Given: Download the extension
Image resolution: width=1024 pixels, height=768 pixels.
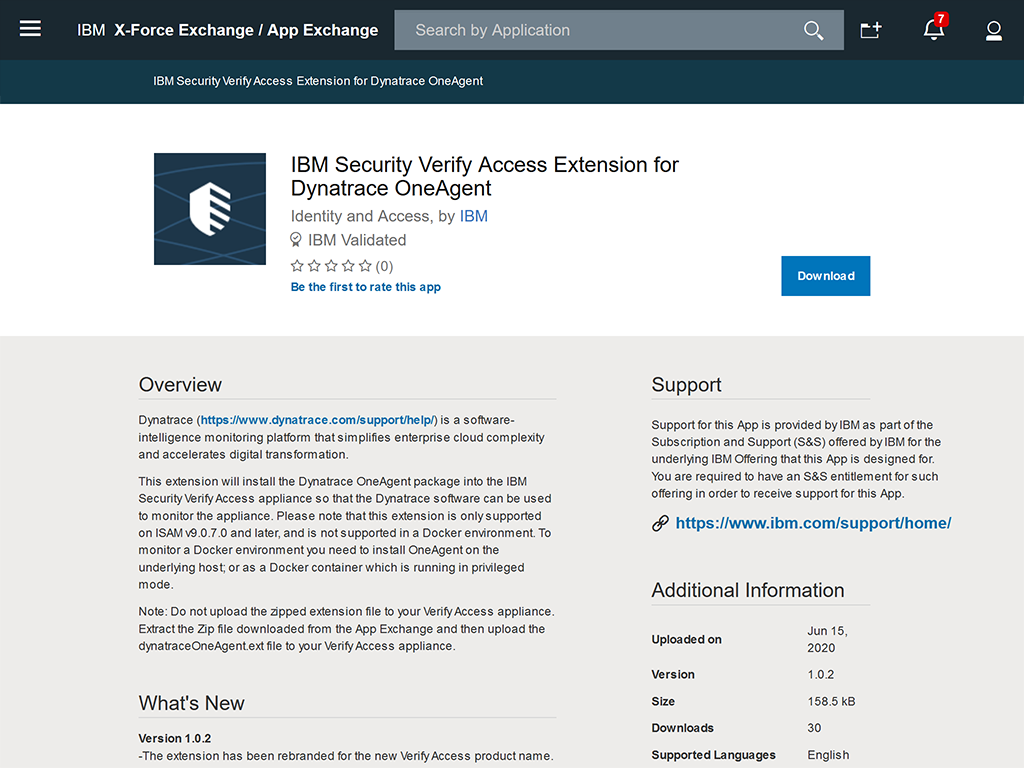Looking at the screenshot, I should (x=825, y=276).
